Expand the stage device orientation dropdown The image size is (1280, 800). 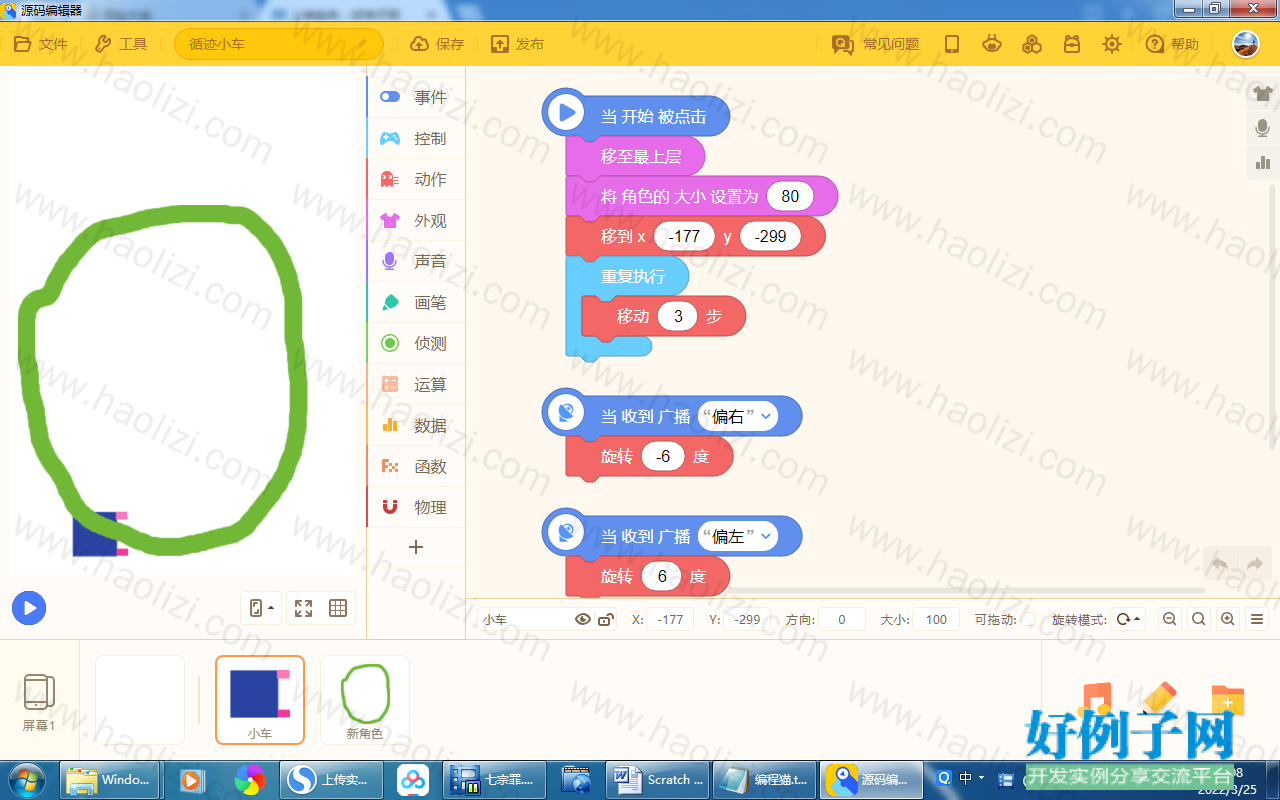260,608
